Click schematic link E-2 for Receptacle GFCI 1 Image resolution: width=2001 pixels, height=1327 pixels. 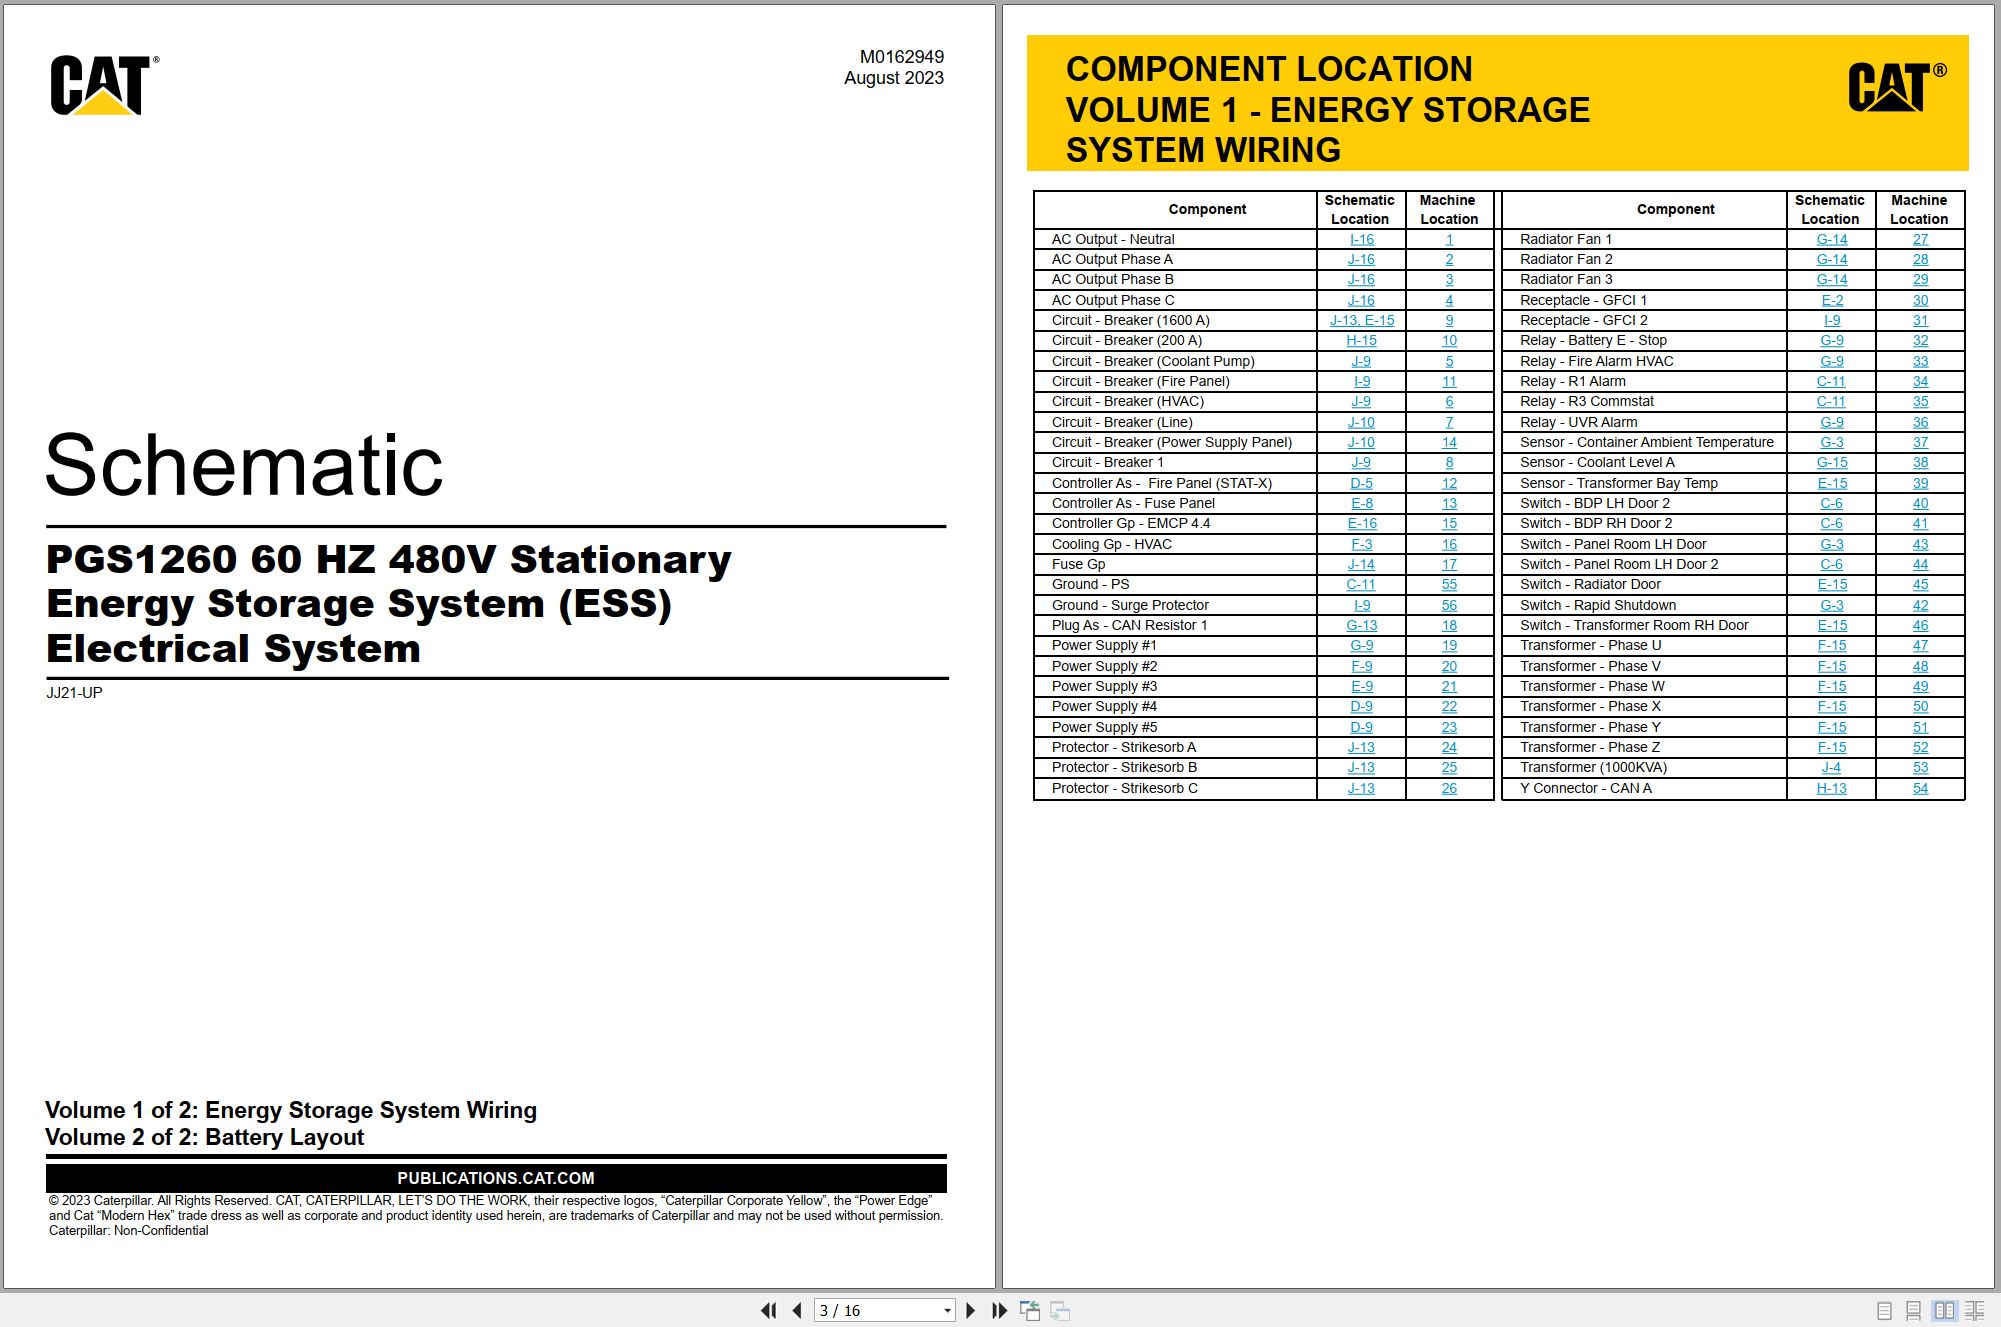pyautogui.click(x=1831, y=300)
